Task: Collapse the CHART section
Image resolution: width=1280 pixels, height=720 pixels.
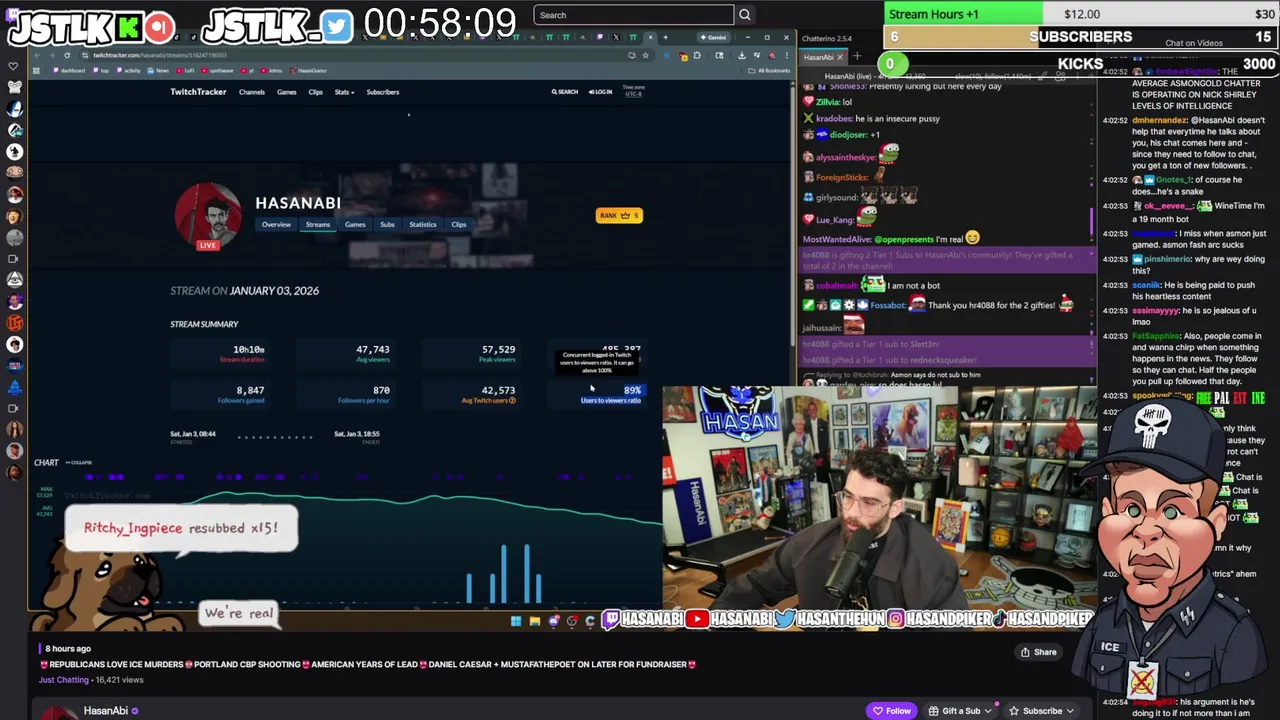Action: pos(79,462)
